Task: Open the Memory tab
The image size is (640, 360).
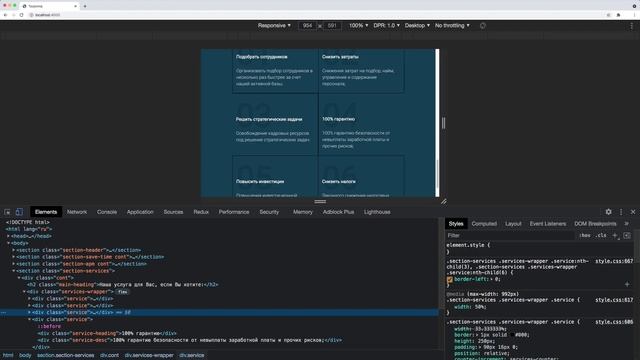Action: (302, 212)
